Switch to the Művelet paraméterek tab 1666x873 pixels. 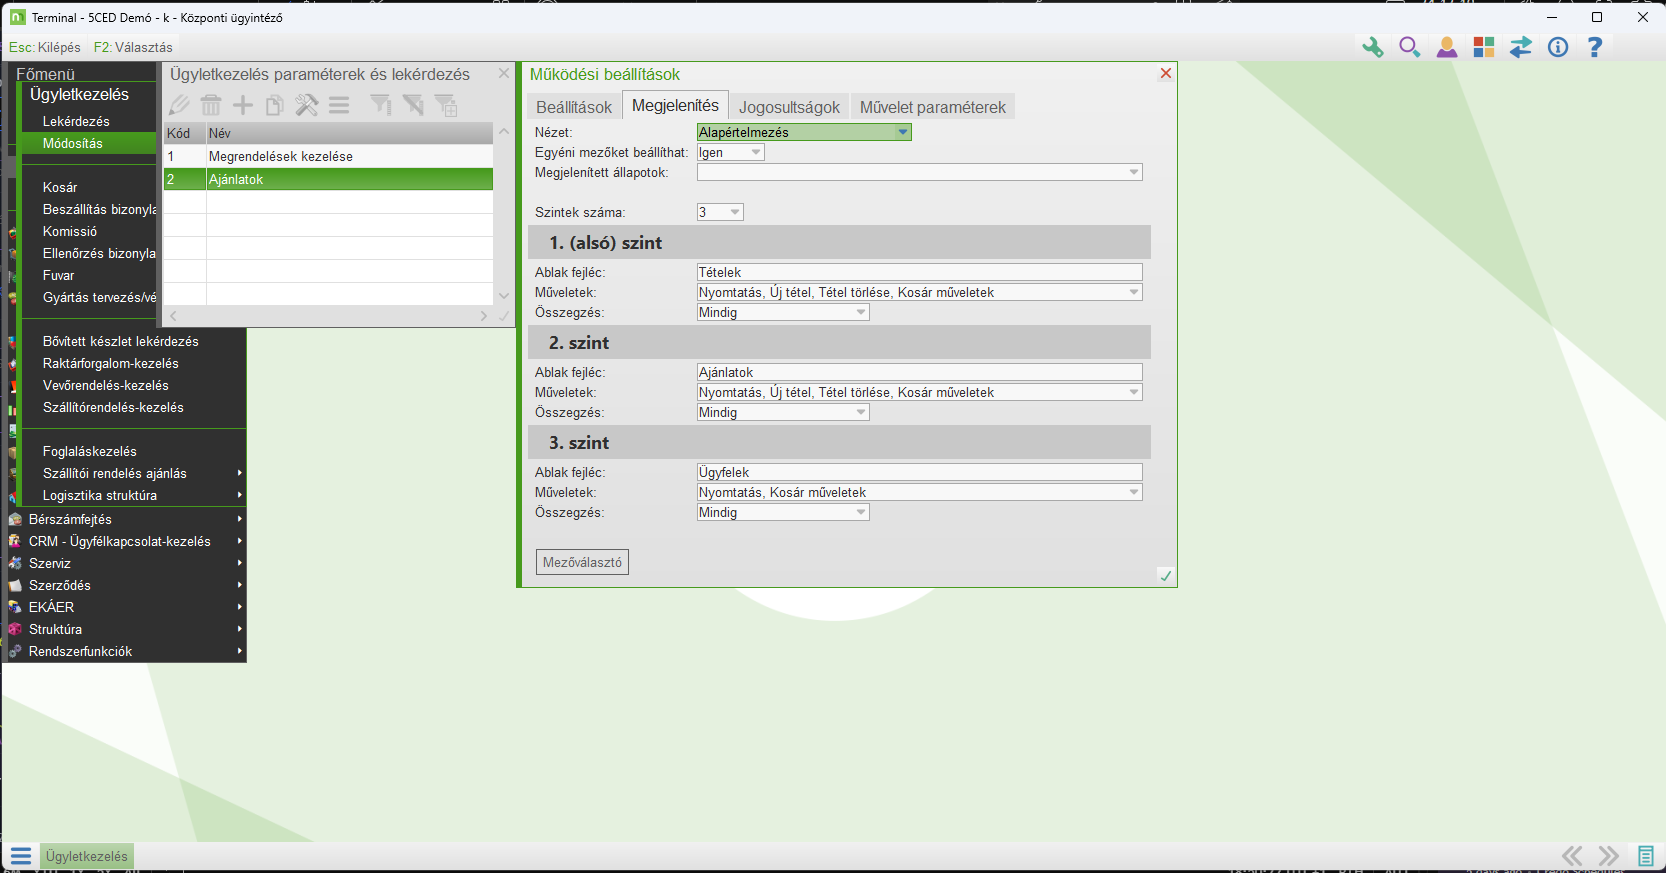[x=933, y=107]
